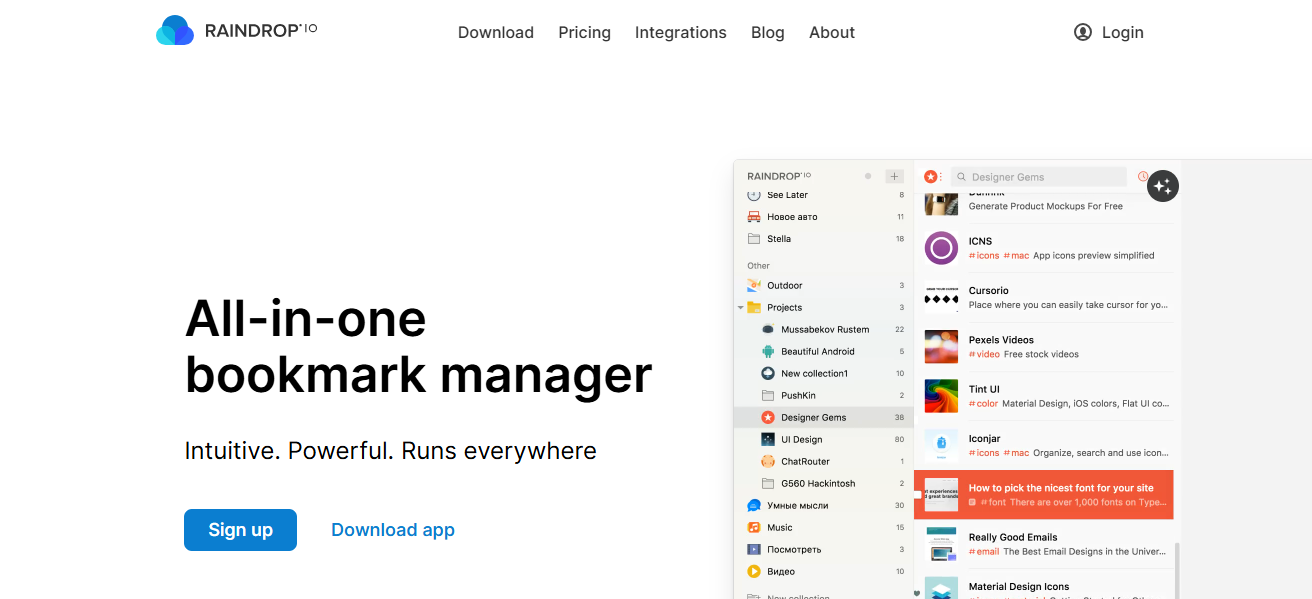Click the Login link
The width and height of the screenshot is (1312, 599).
[x=1109, y=32]
